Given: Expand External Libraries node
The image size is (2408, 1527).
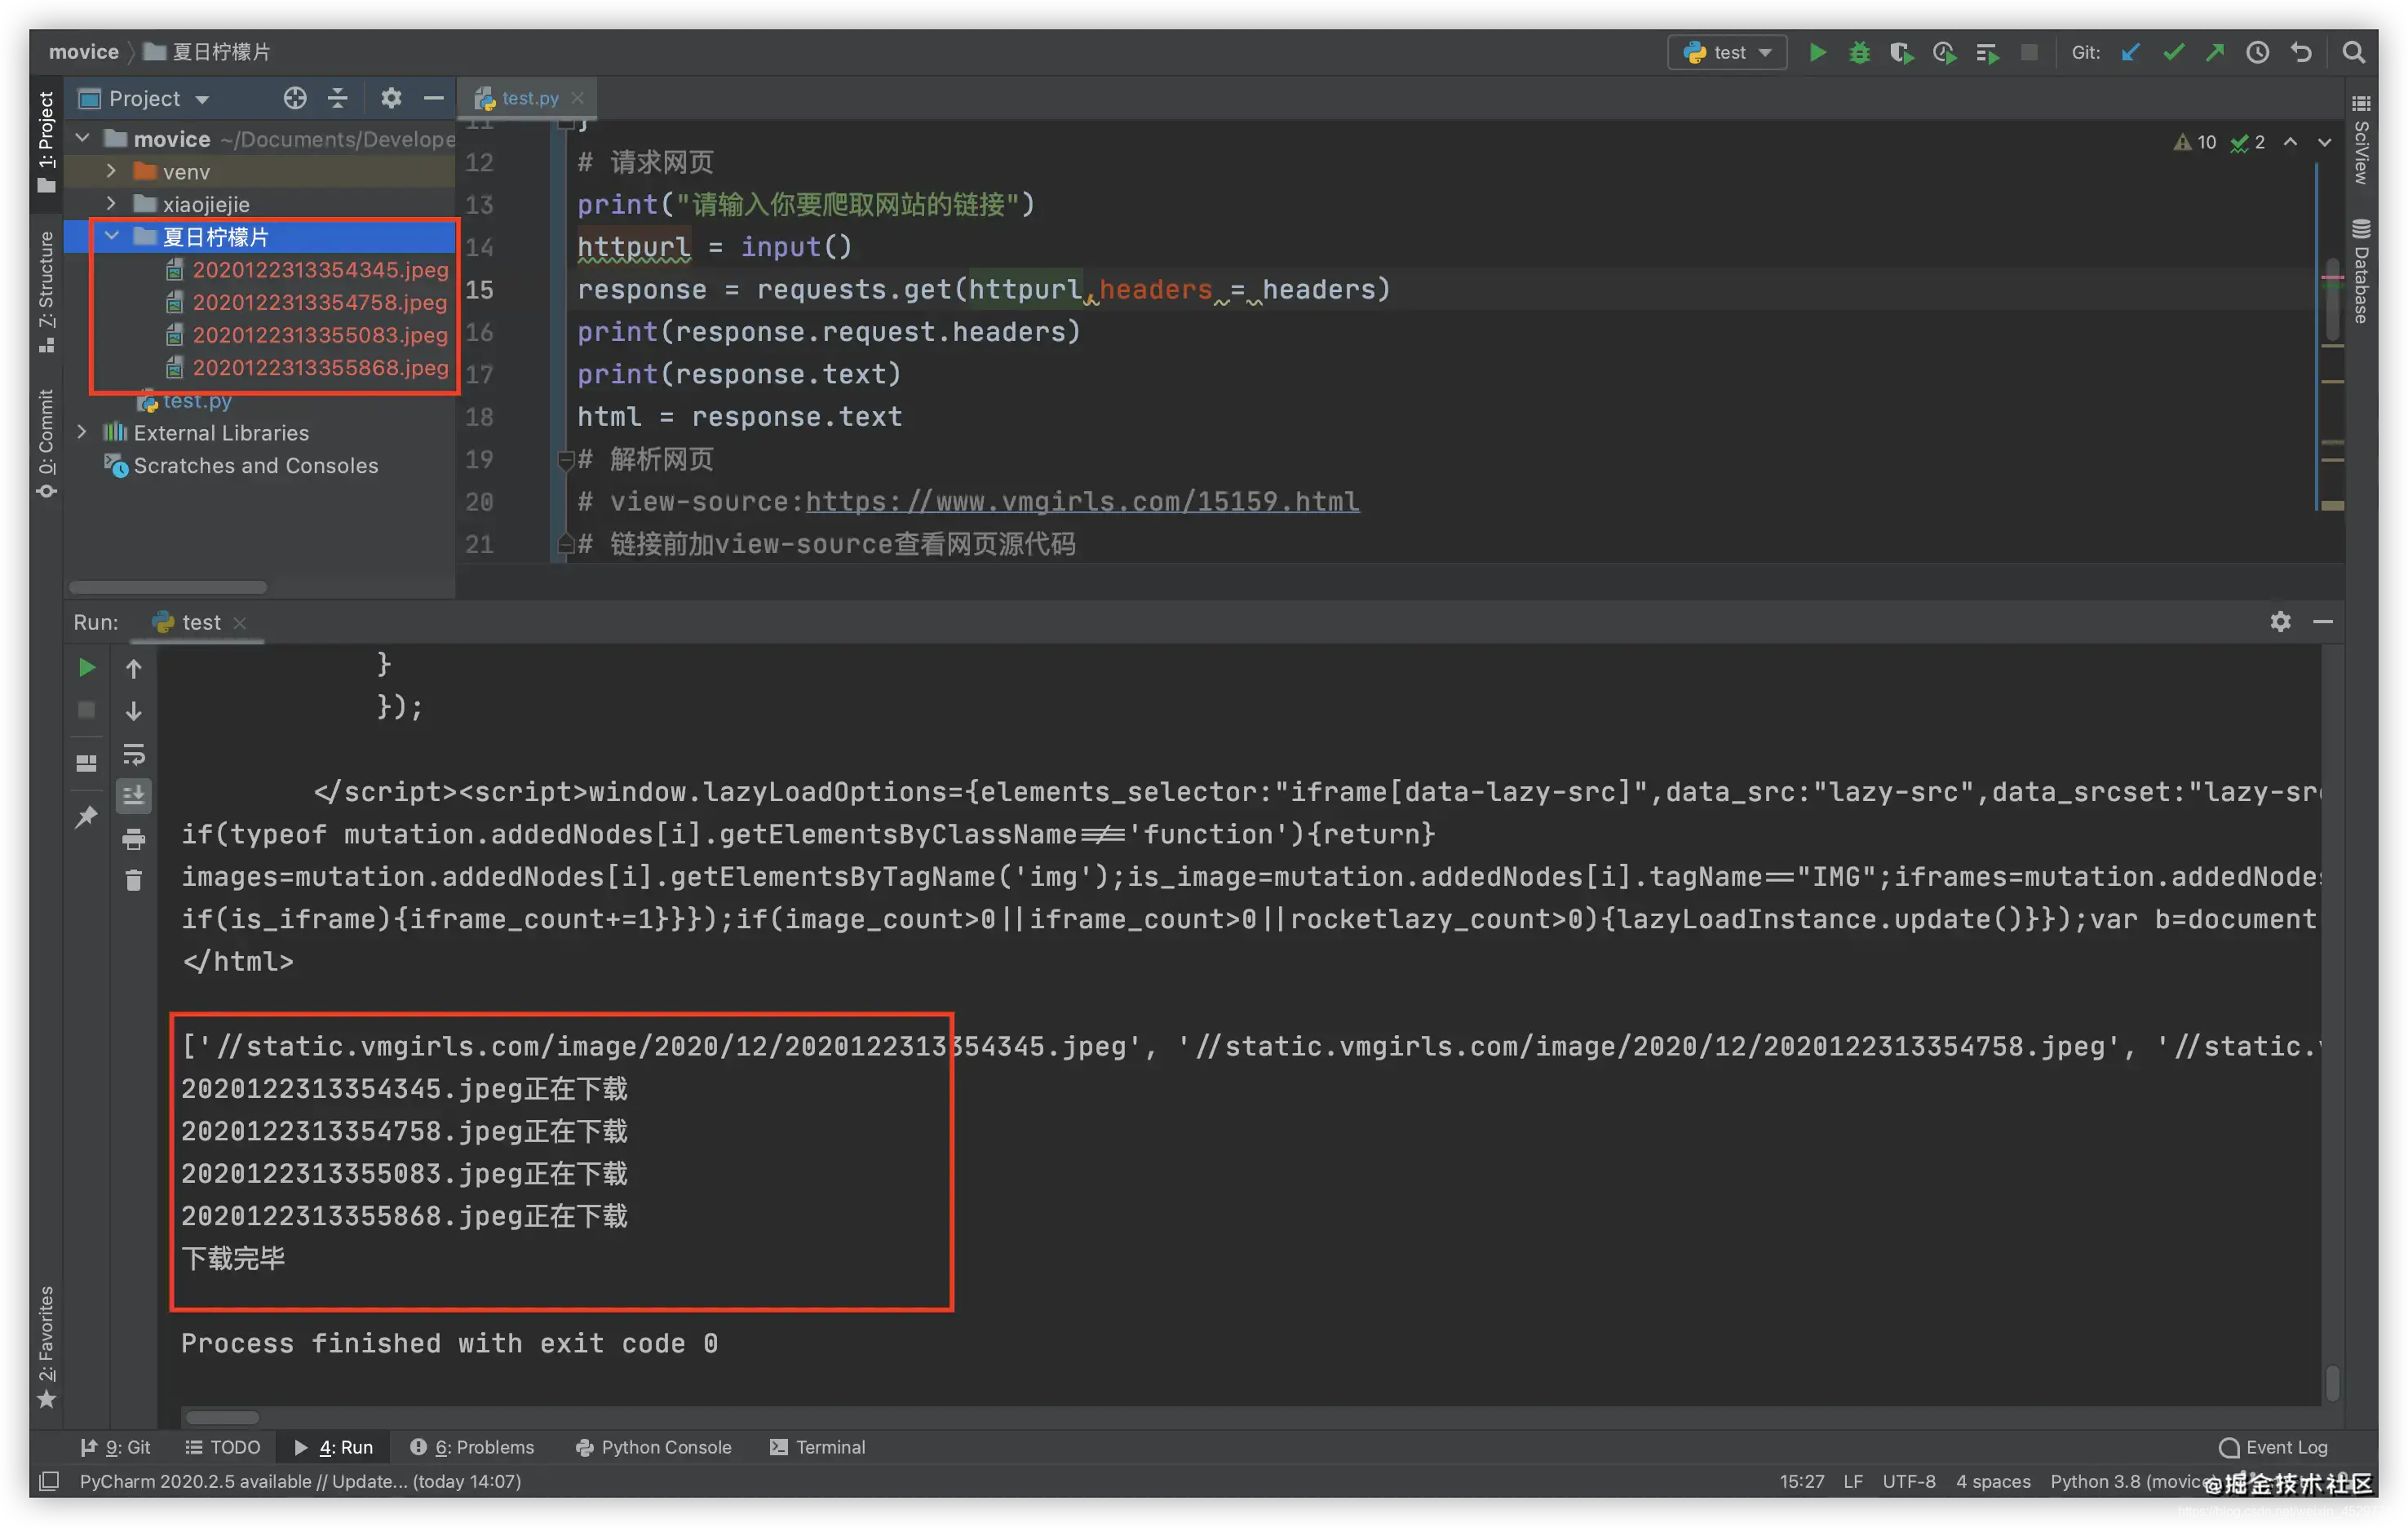Looking at the screenshot, I should point(83,432).
